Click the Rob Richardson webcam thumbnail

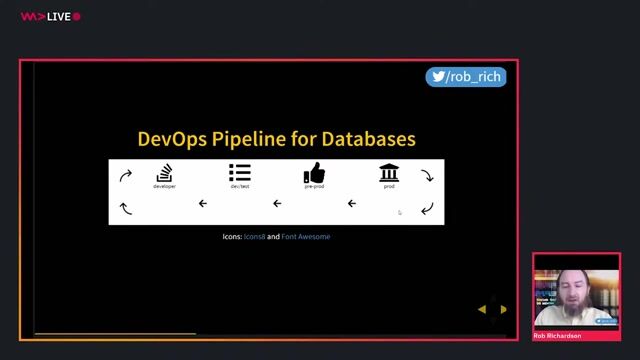point(576,297)
